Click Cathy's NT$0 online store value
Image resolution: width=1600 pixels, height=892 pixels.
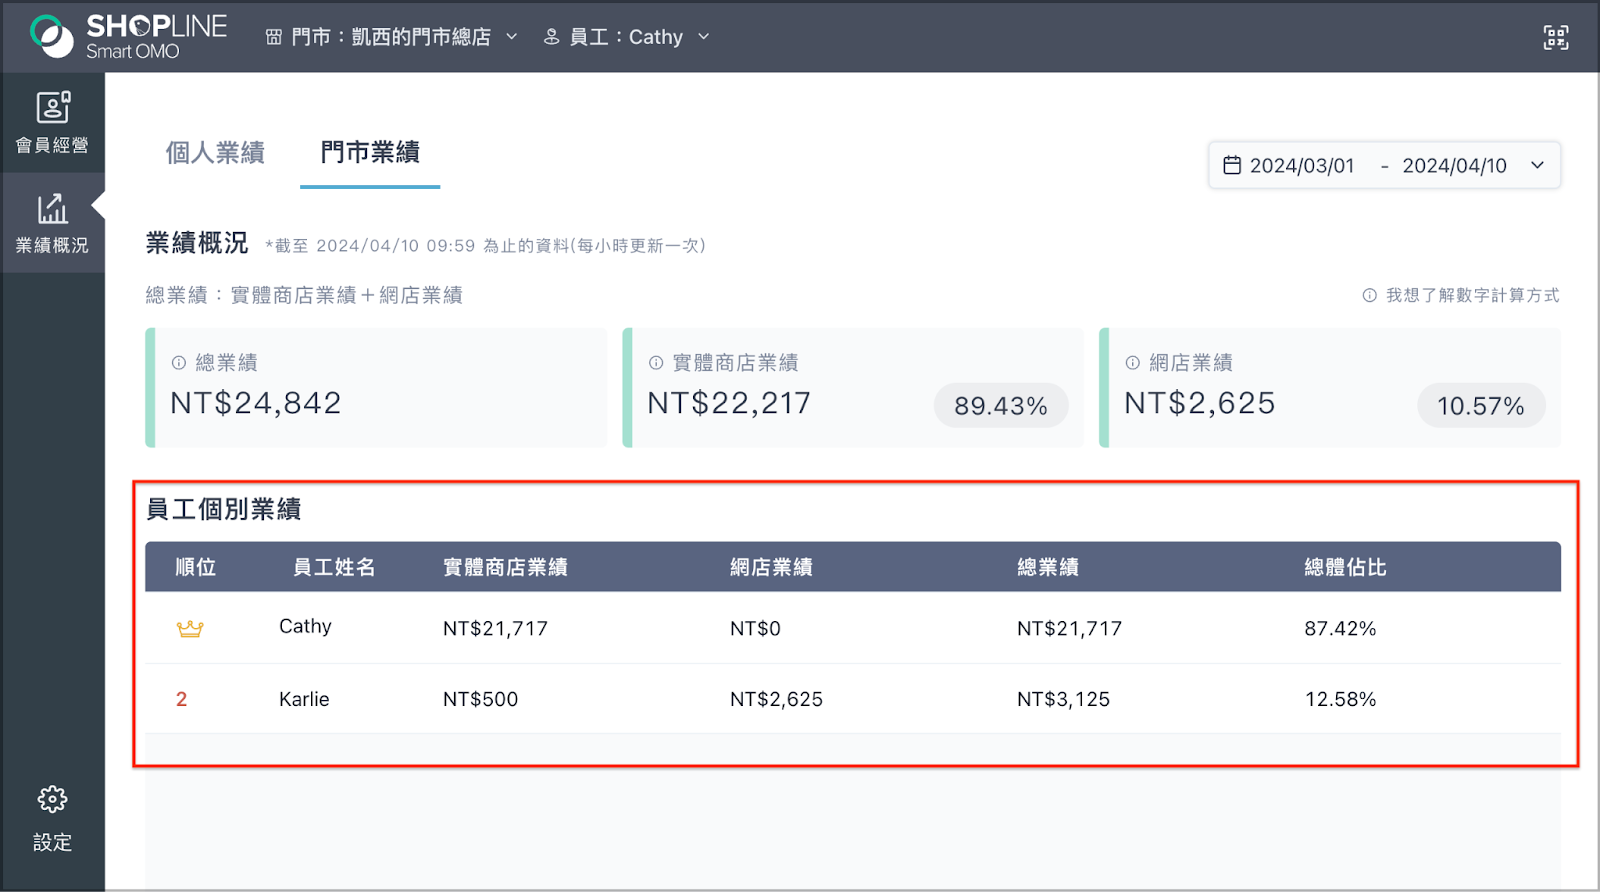point(755,628)
